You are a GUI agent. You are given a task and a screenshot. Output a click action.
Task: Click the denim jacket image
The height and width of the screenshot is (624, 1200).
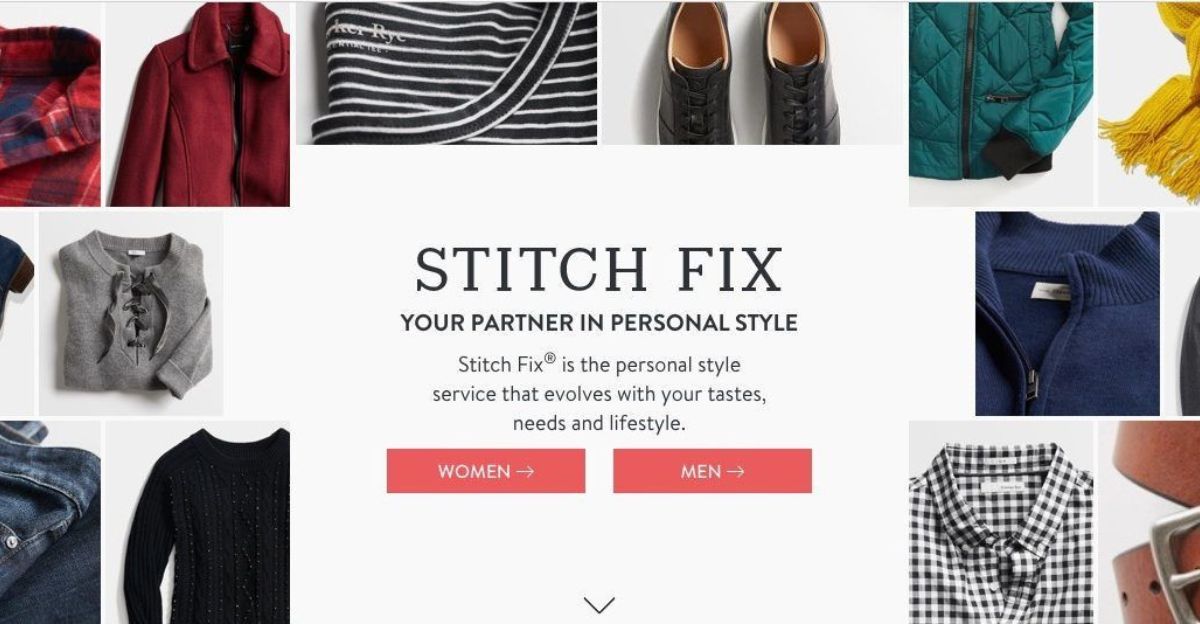[x=50, y=522]
